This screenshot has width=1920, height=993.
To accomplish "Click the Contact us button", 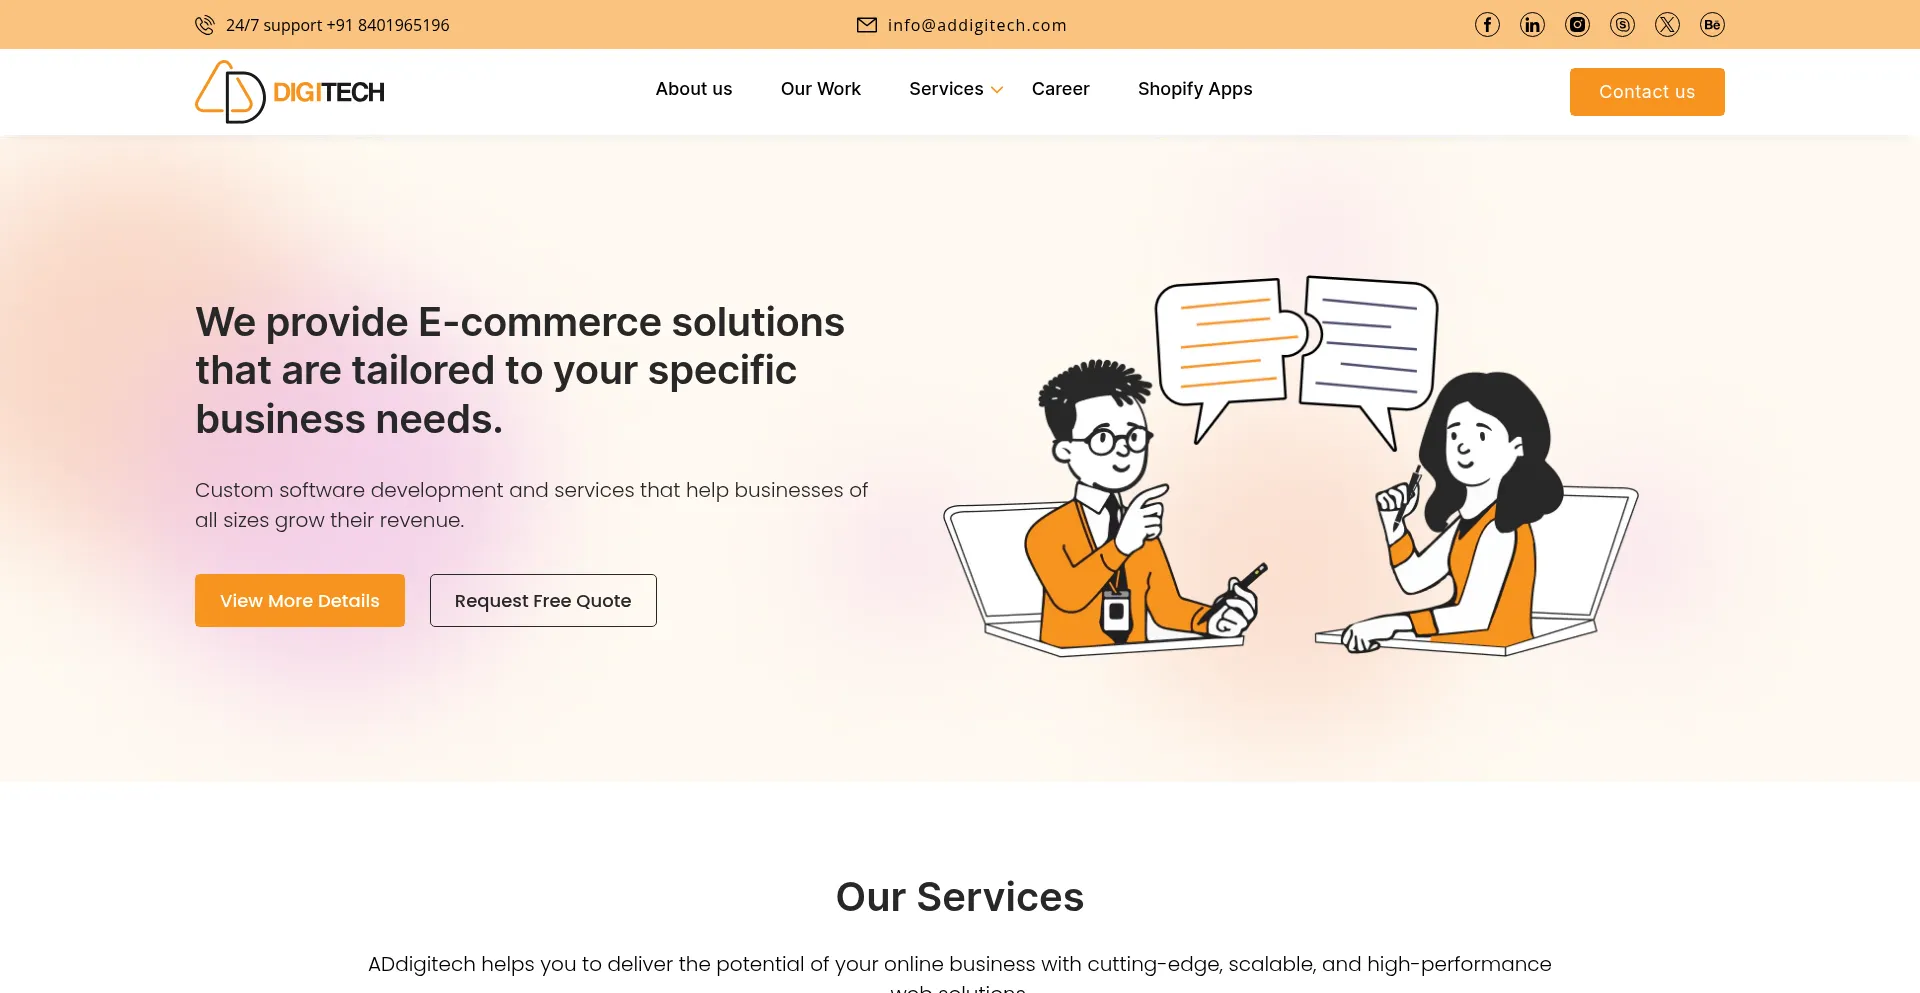I will pyautogui.click(x=1647, y=92).
